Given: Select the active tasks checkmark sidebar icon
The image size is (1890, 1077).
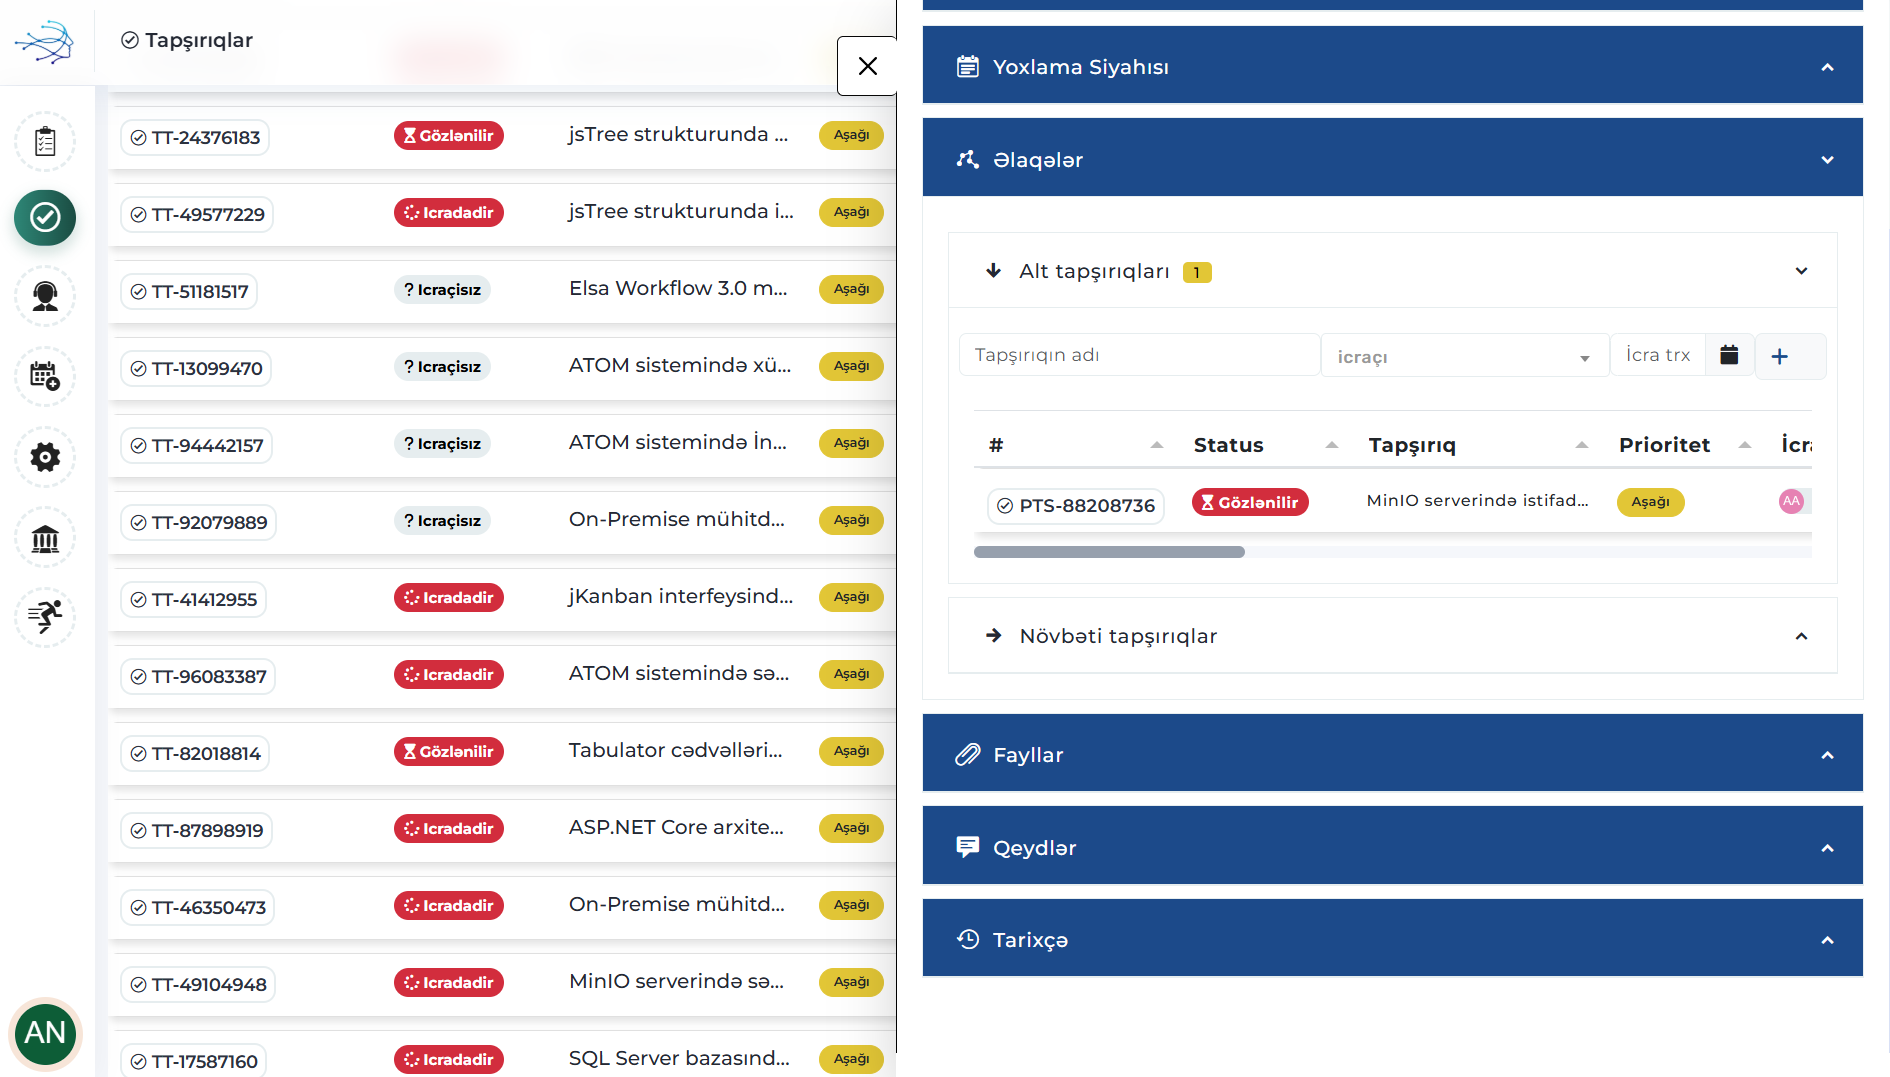Looking at the screenshot, I should [x=45, y=217].
